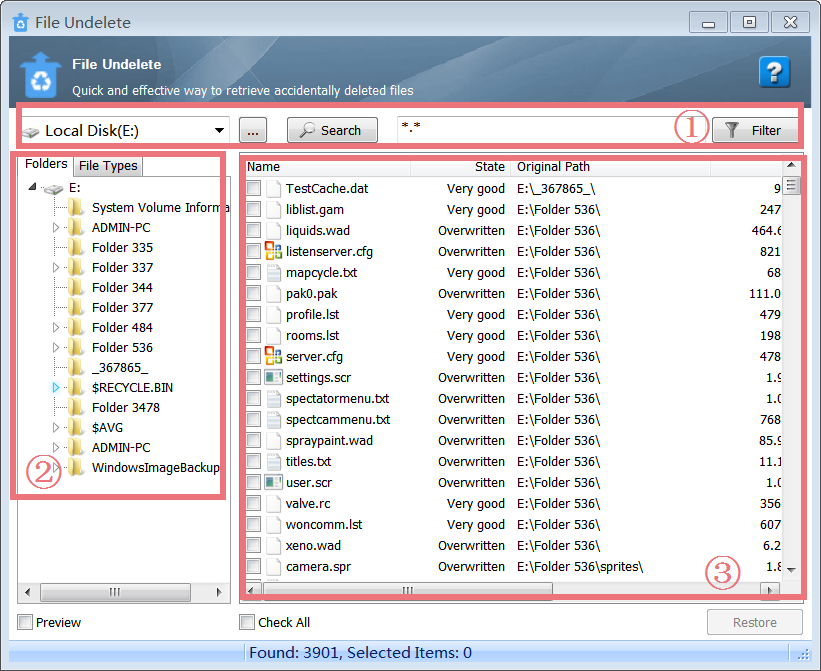Enable the Check All checkbox
821x671 pixels.
pyautogui.click(x=247, y=622)
